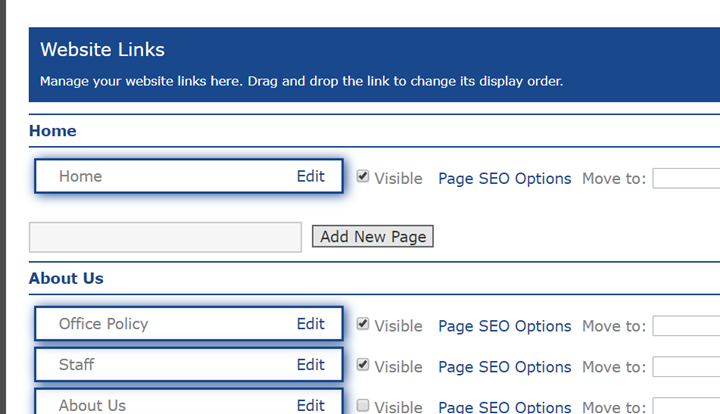The height and width of the screenshot is (414, 720).
Task: Focus the new page name text field
Action: [165, 237]
